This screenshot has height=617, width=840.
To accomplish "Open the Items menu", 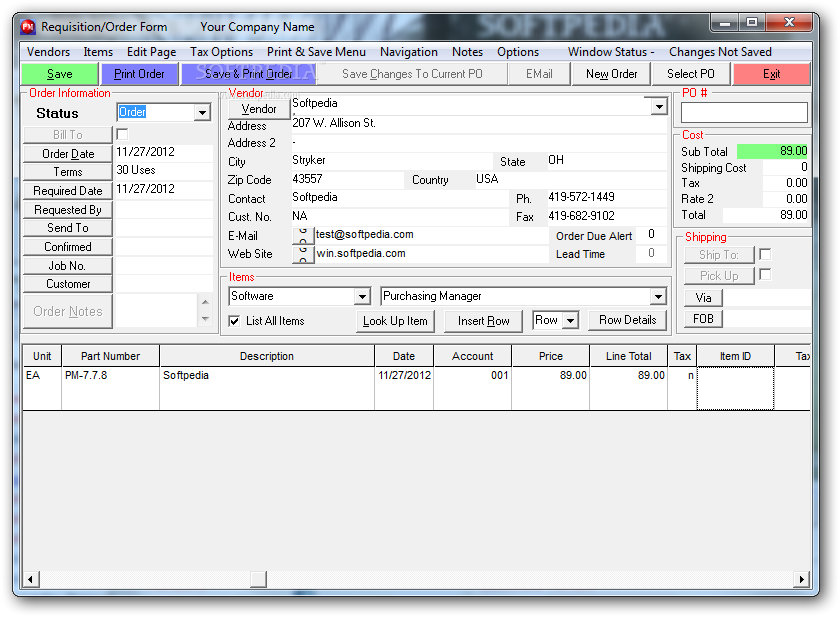I will pos(98,52).
